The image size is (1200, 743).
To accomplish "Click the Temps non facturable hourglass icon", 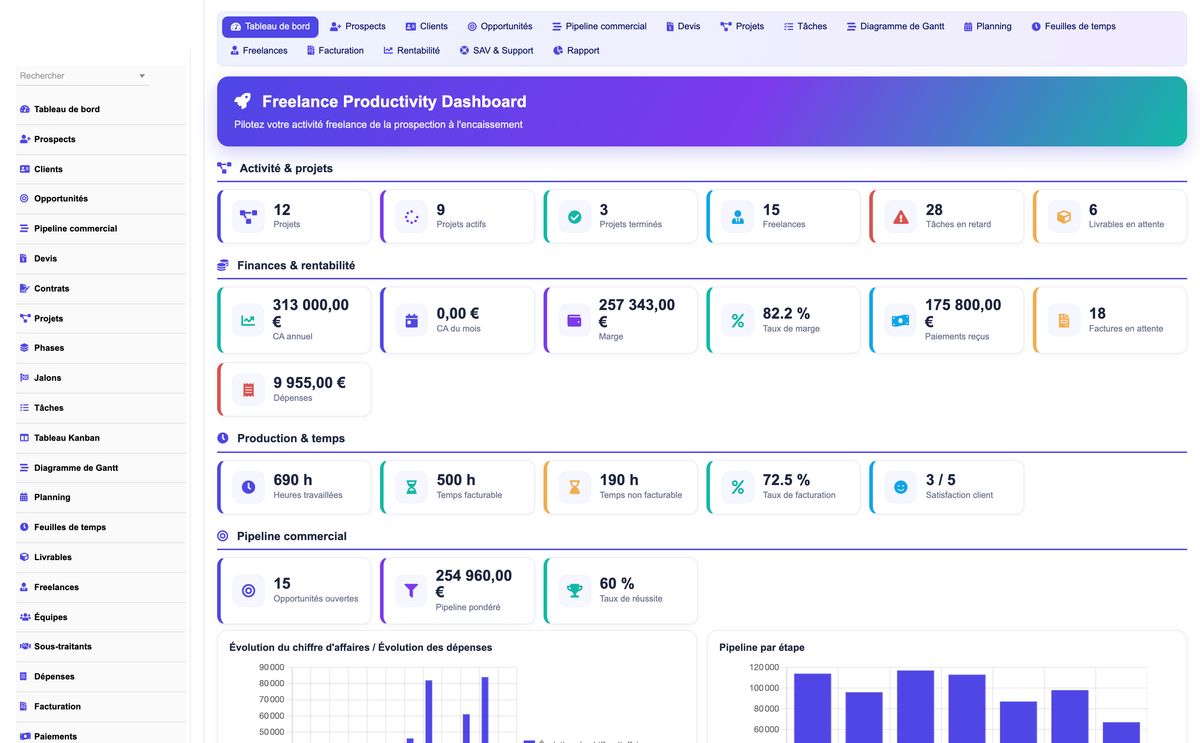I will point(575,487).
